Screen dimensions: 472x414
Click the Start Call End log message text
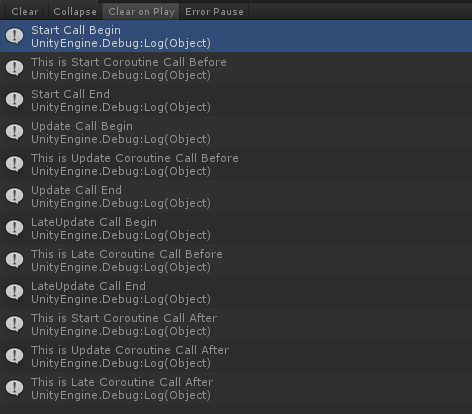click(70, 94)
